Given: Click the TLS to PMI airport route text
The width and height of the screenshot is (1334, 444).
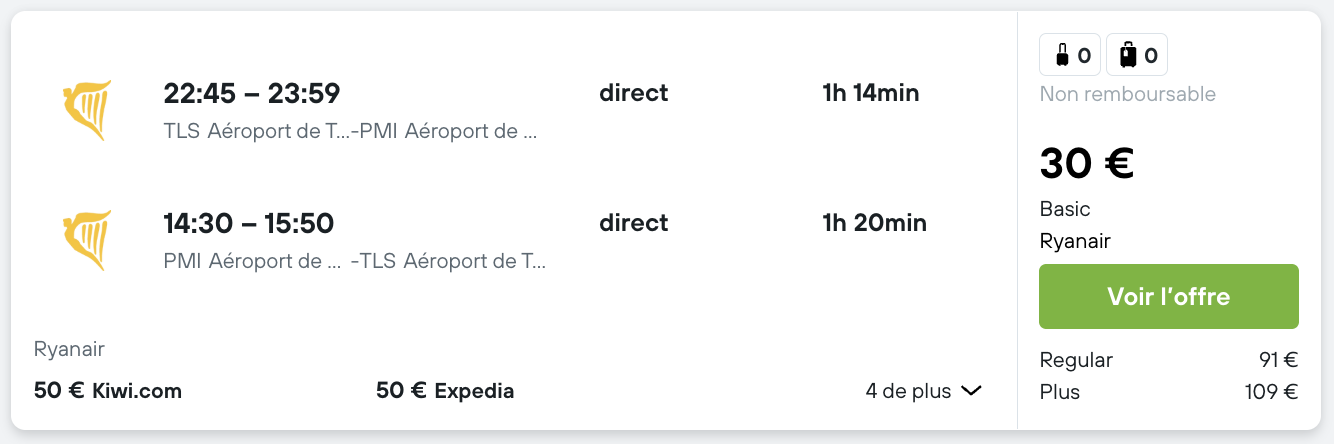Looking at the screenshot, I should pos(350,131).
